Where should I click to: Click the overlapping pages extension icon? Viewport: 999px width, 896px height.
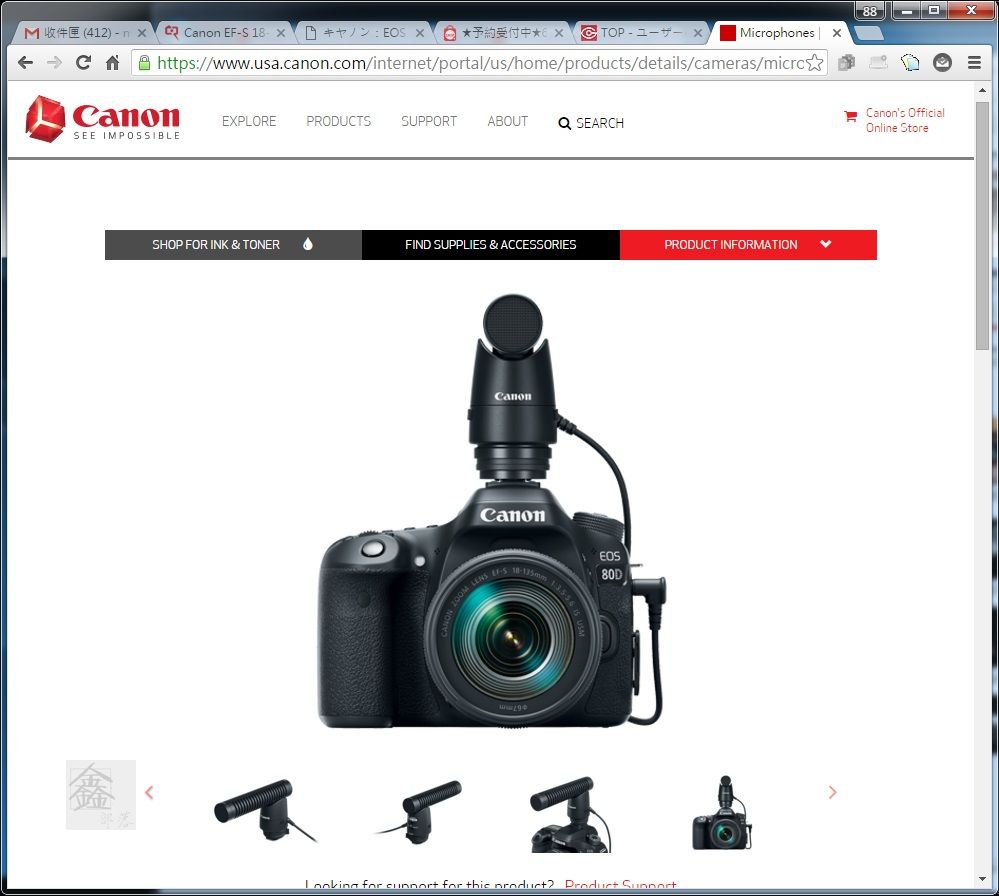click(910, 62)
